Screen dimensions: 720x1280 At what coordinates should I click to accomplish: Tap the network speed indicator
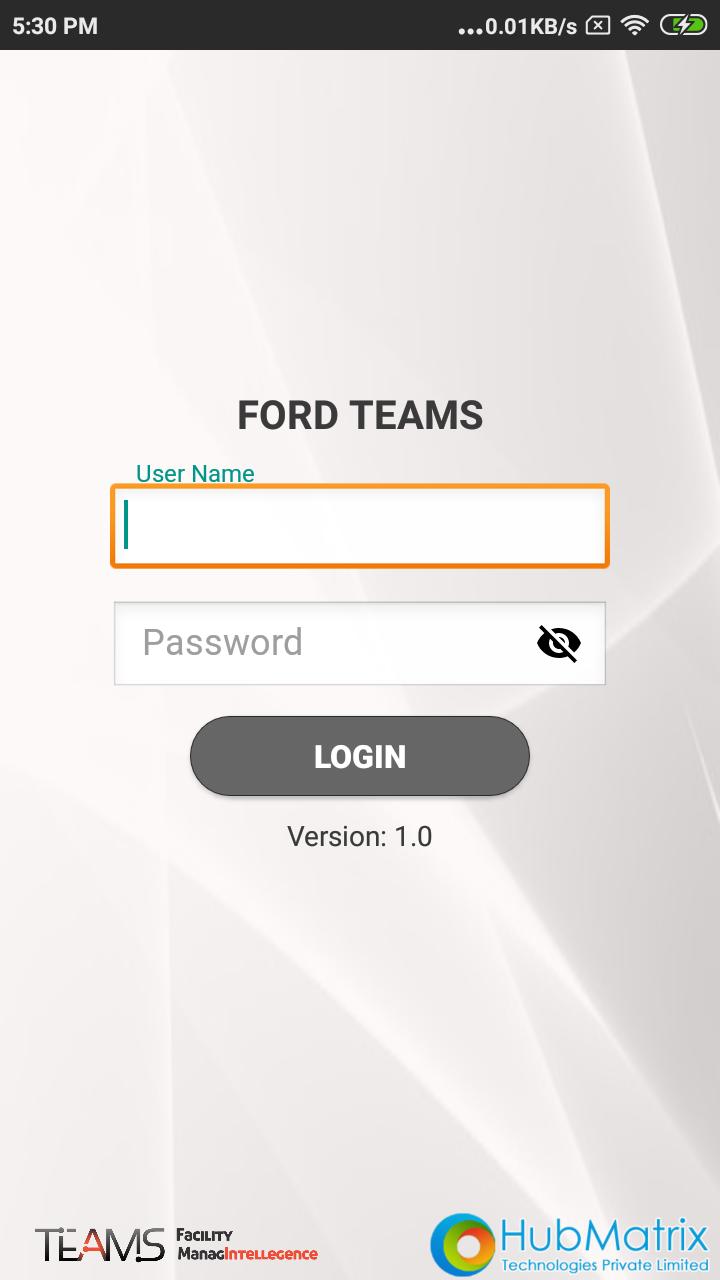pos(531,26)
